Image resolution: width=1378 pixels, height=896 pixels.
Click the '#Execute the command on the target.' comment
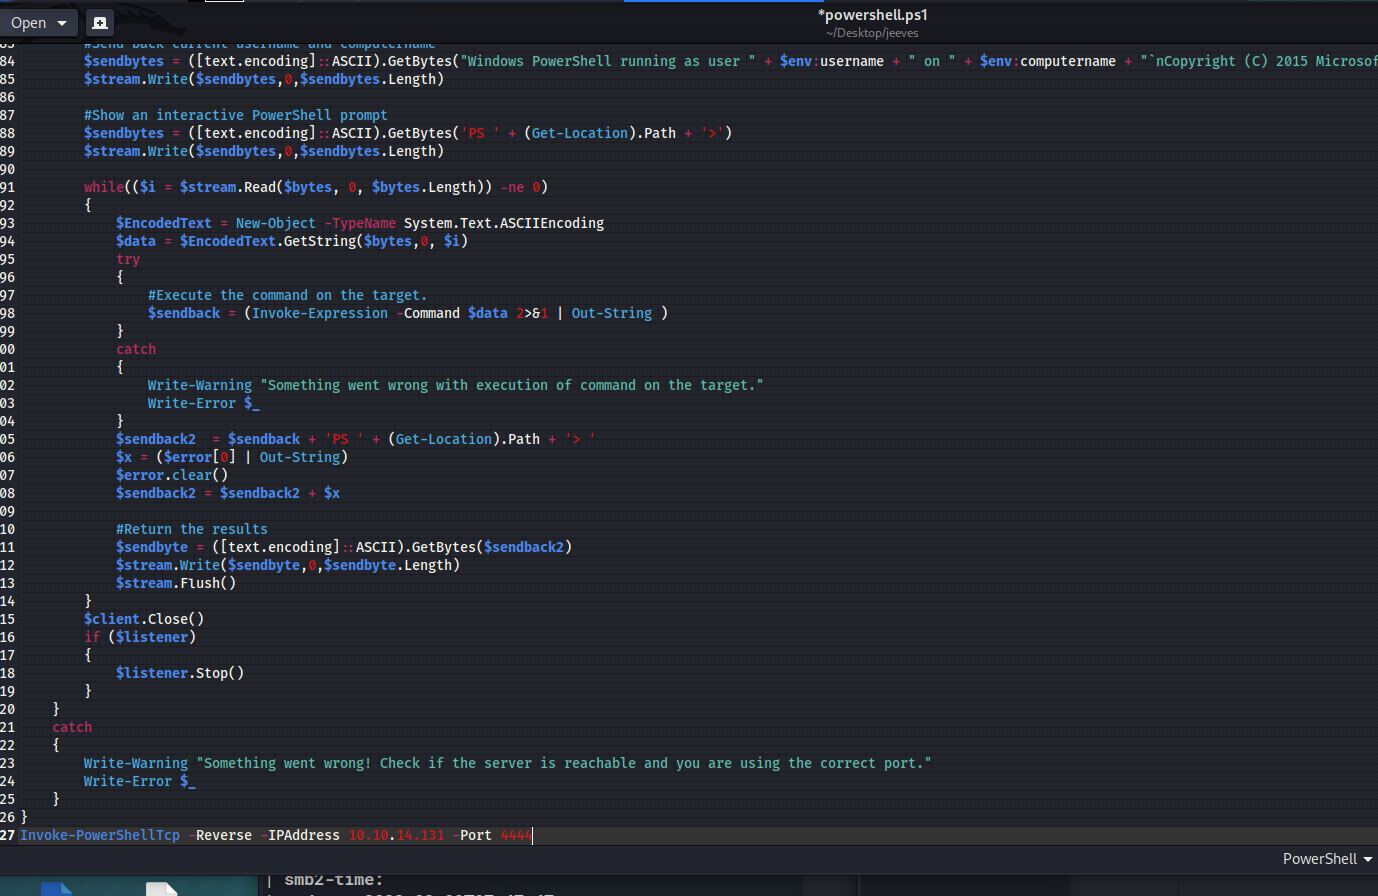(x=288, y=295)
